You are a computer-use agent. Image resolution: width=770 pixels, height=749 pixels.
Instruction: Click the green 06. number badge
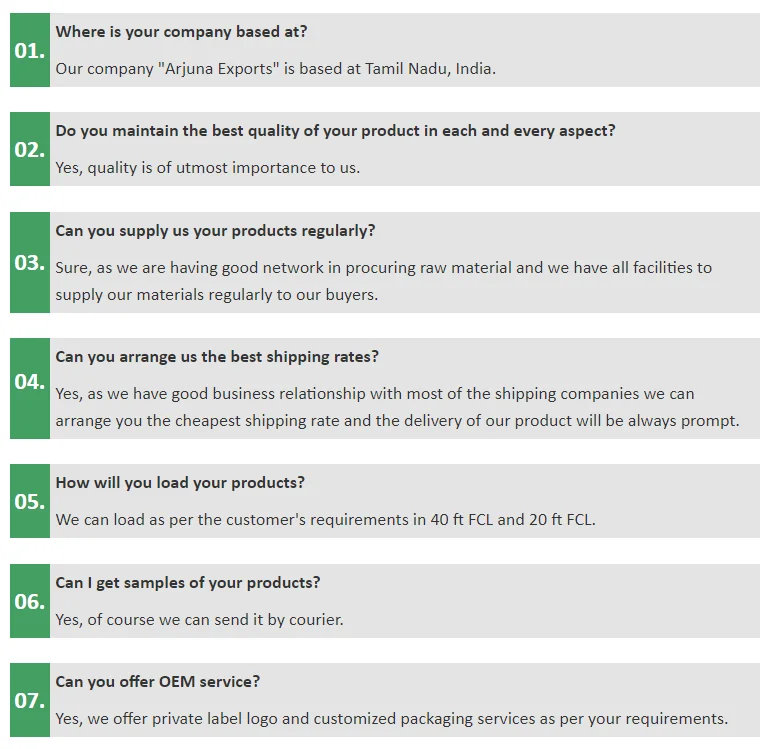tap(30, 601)
